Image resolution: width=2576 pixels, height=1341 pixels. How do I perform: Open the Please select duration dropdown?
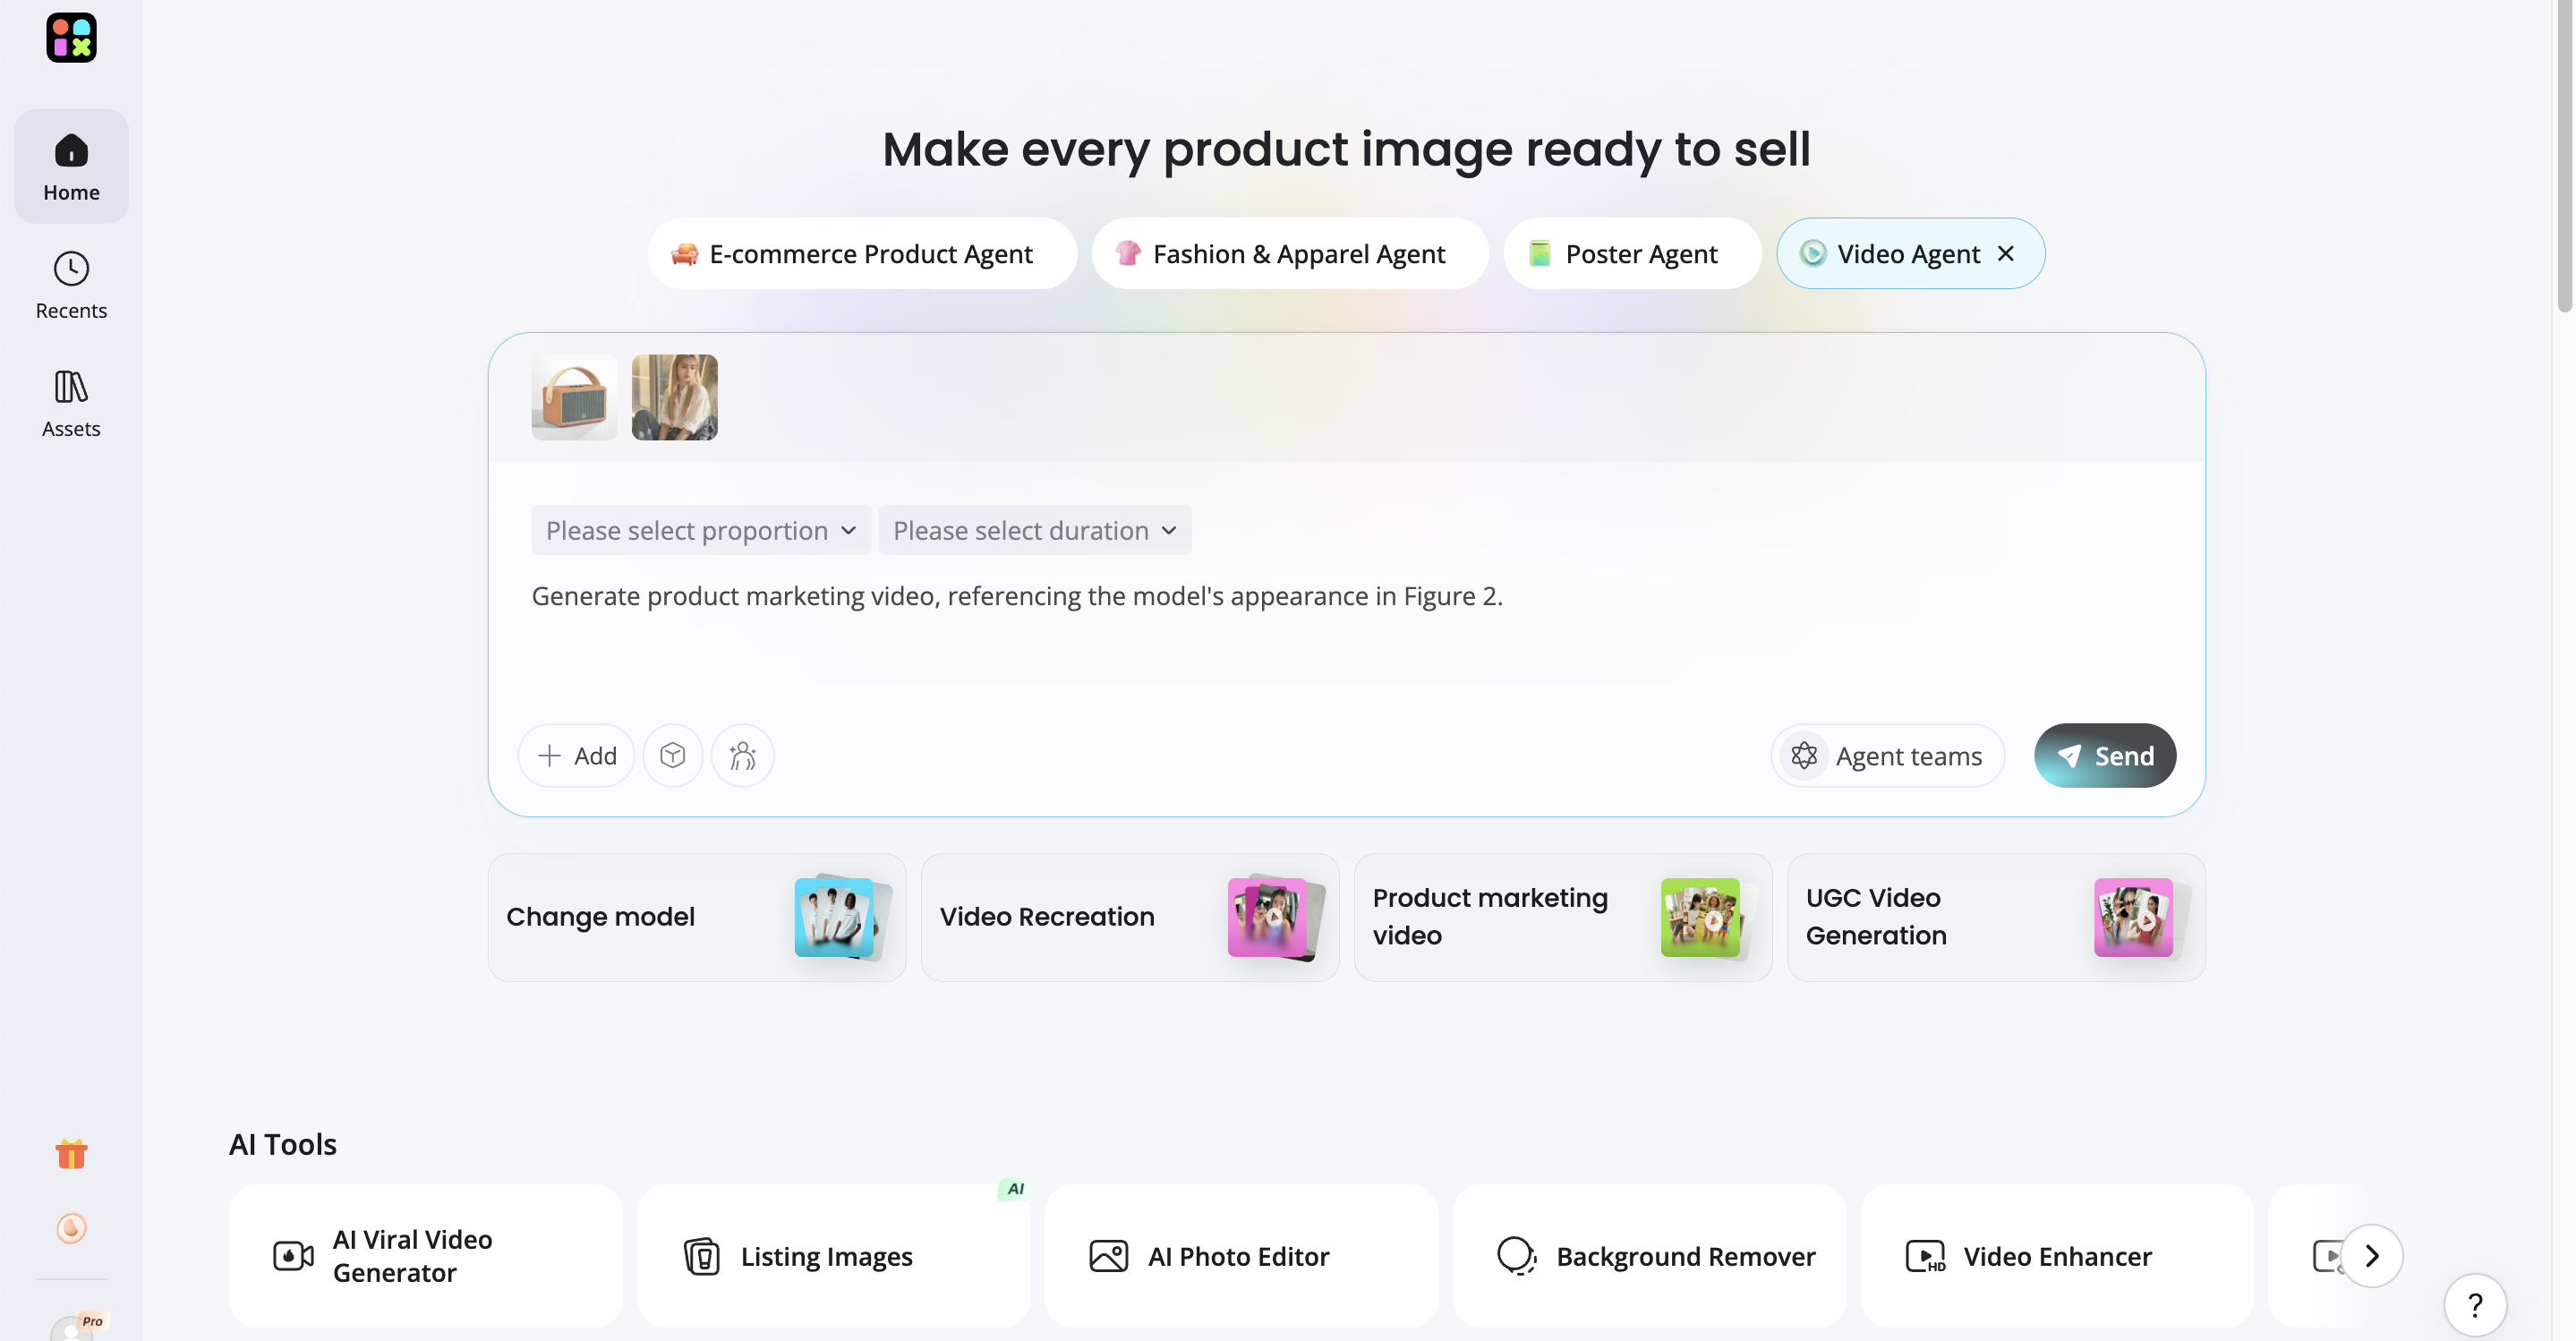[1035, 530]
